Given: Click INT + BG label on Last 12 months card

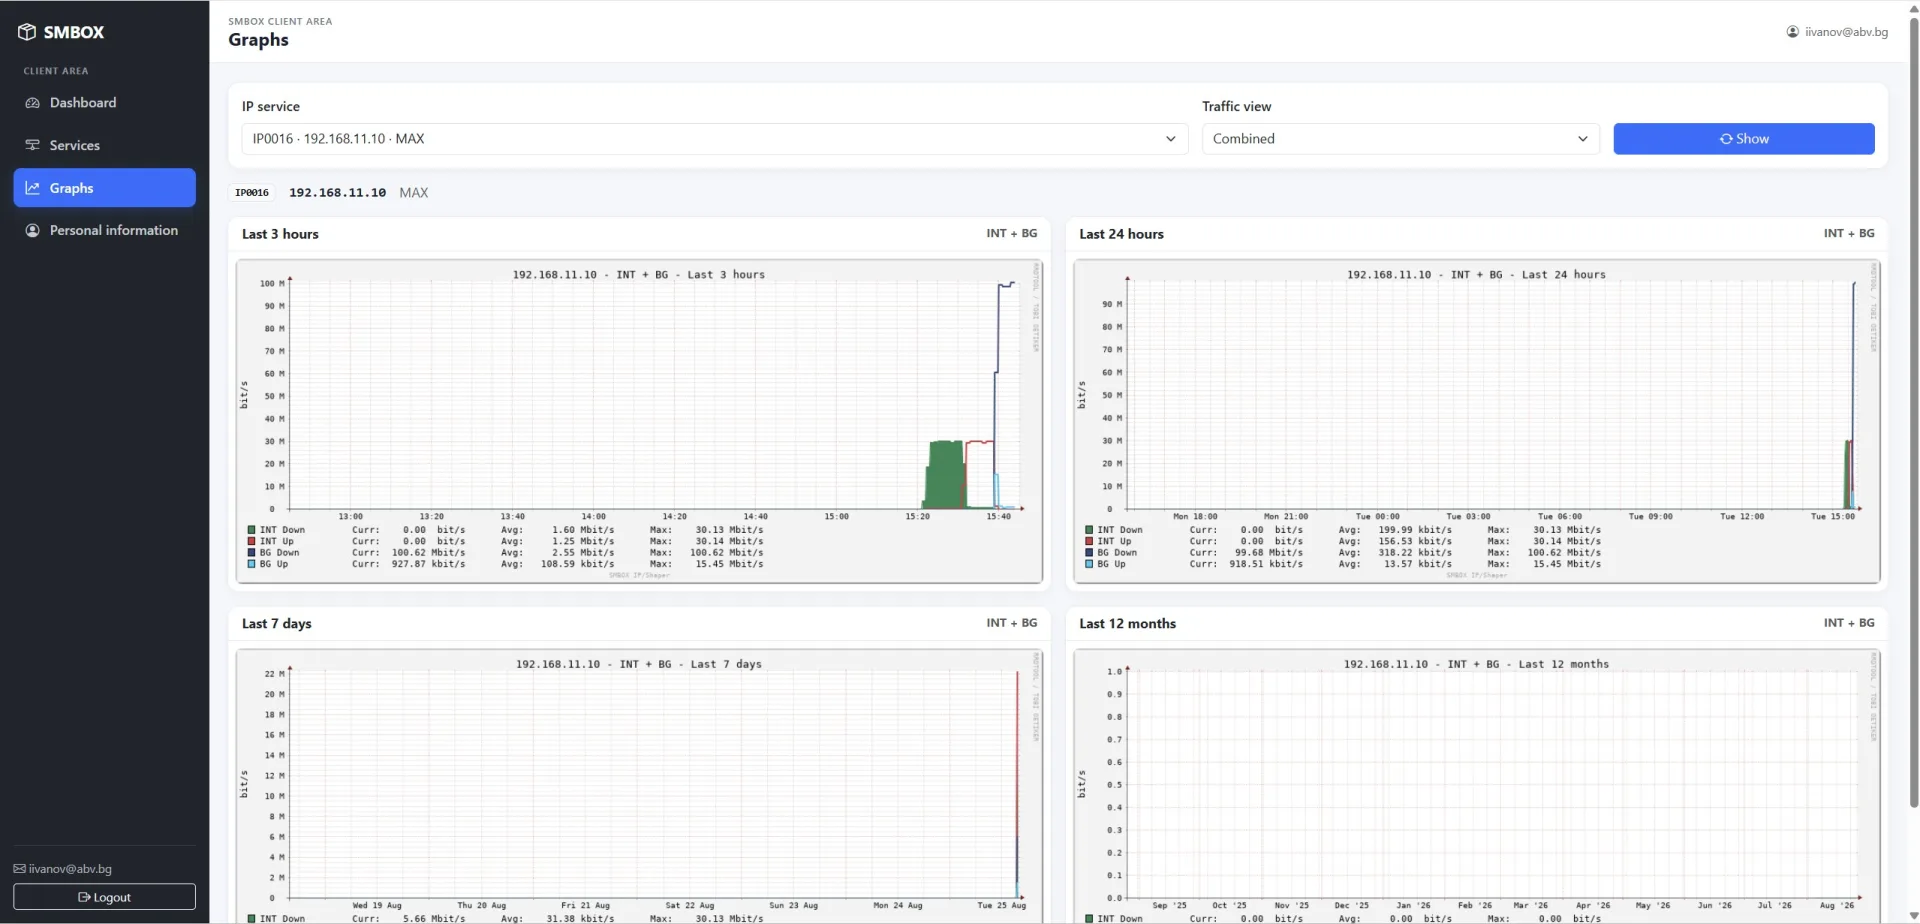Looking at the screenshot, I should pyautogui.click(x=1849, y=623).
